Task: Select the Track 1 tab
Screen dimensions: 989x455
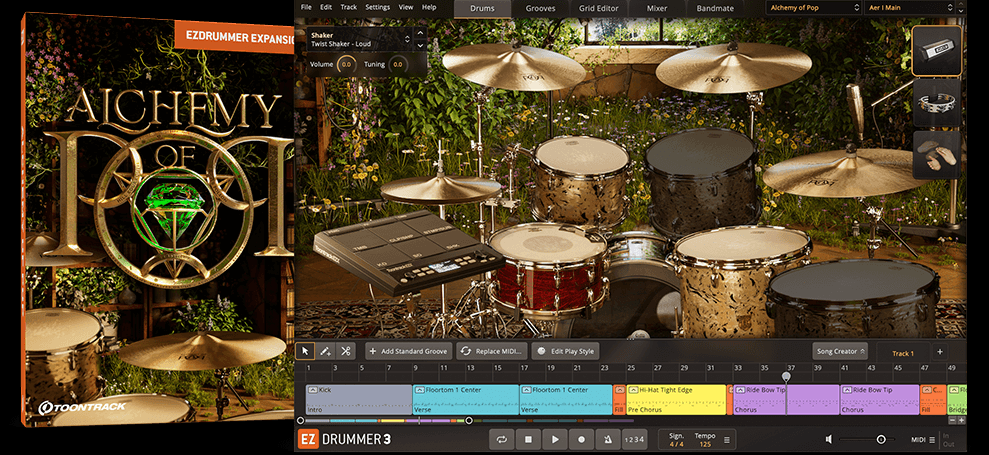Action: tap(903, 353)
